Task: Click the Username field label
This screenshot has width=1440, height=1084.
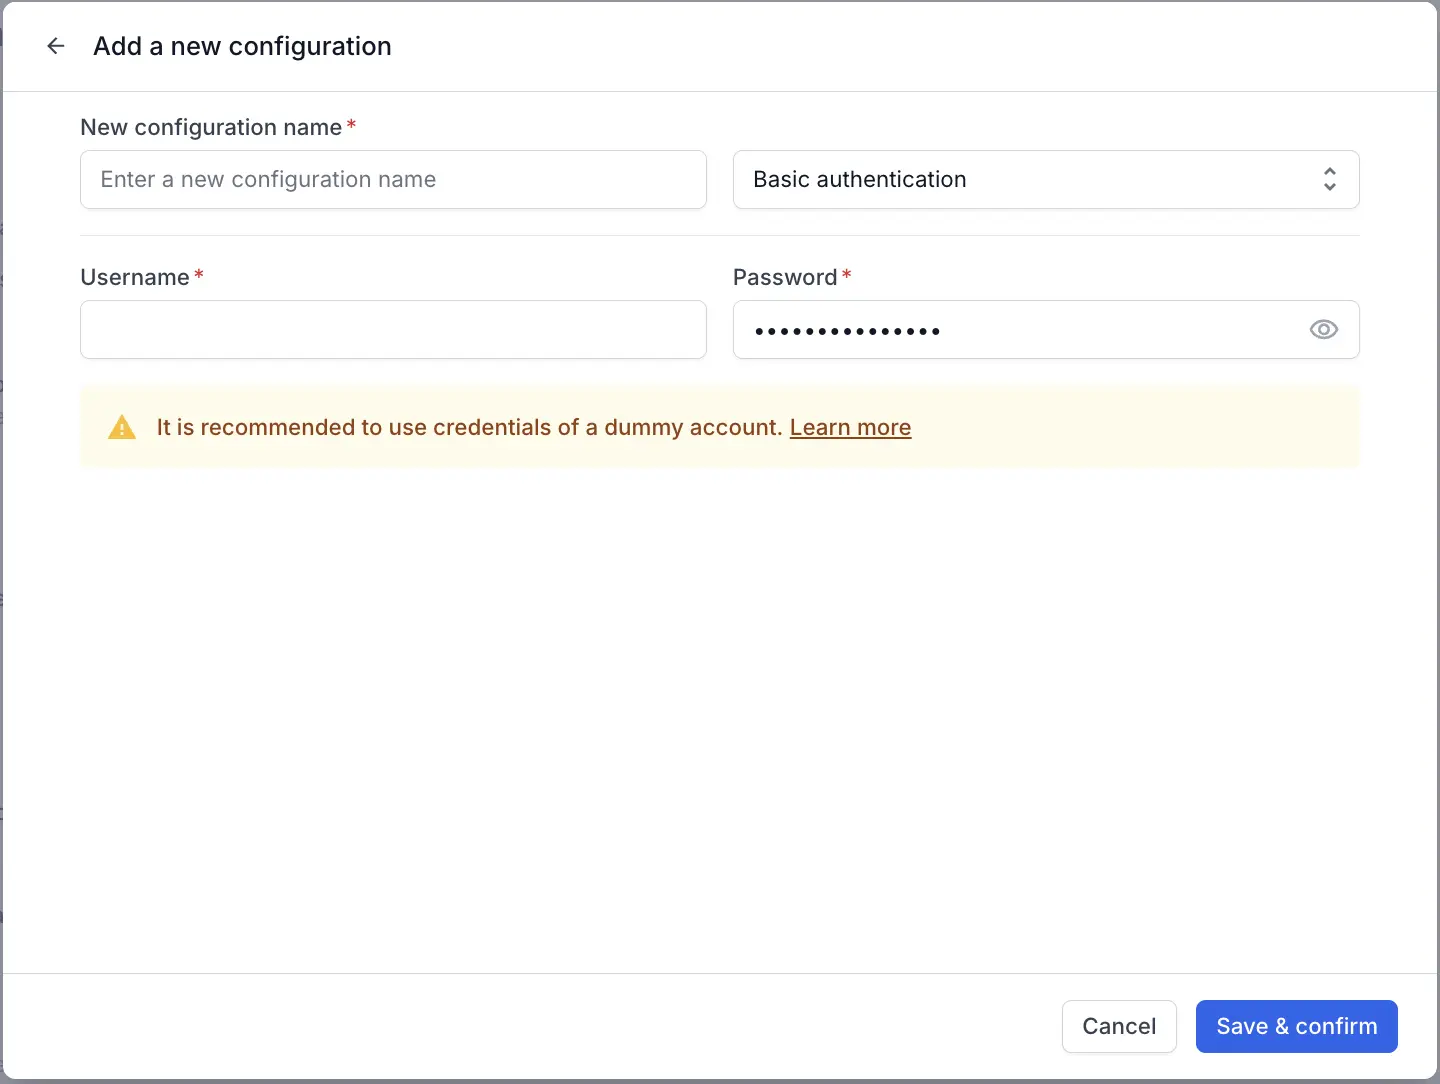Action: coord(135,277)
